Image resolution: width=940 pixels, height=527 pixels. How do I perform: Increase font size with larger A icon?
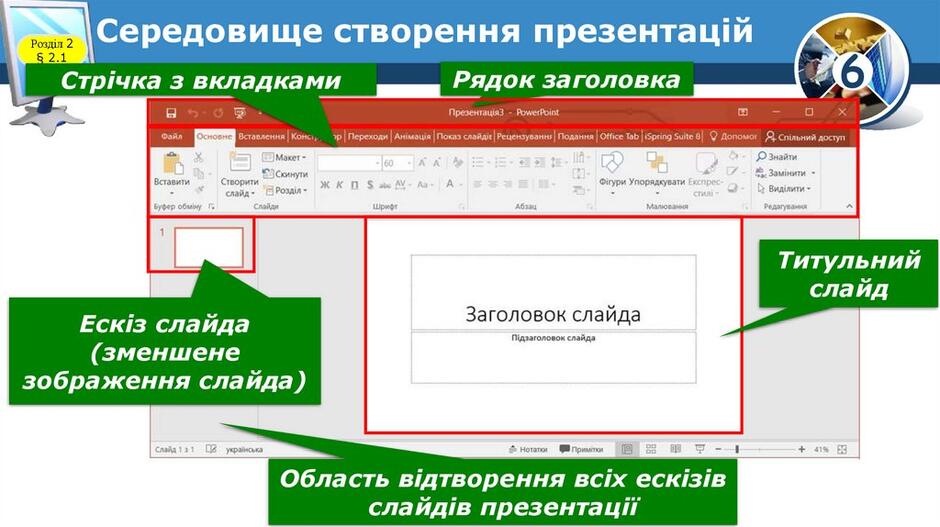(x=422, y=162)
